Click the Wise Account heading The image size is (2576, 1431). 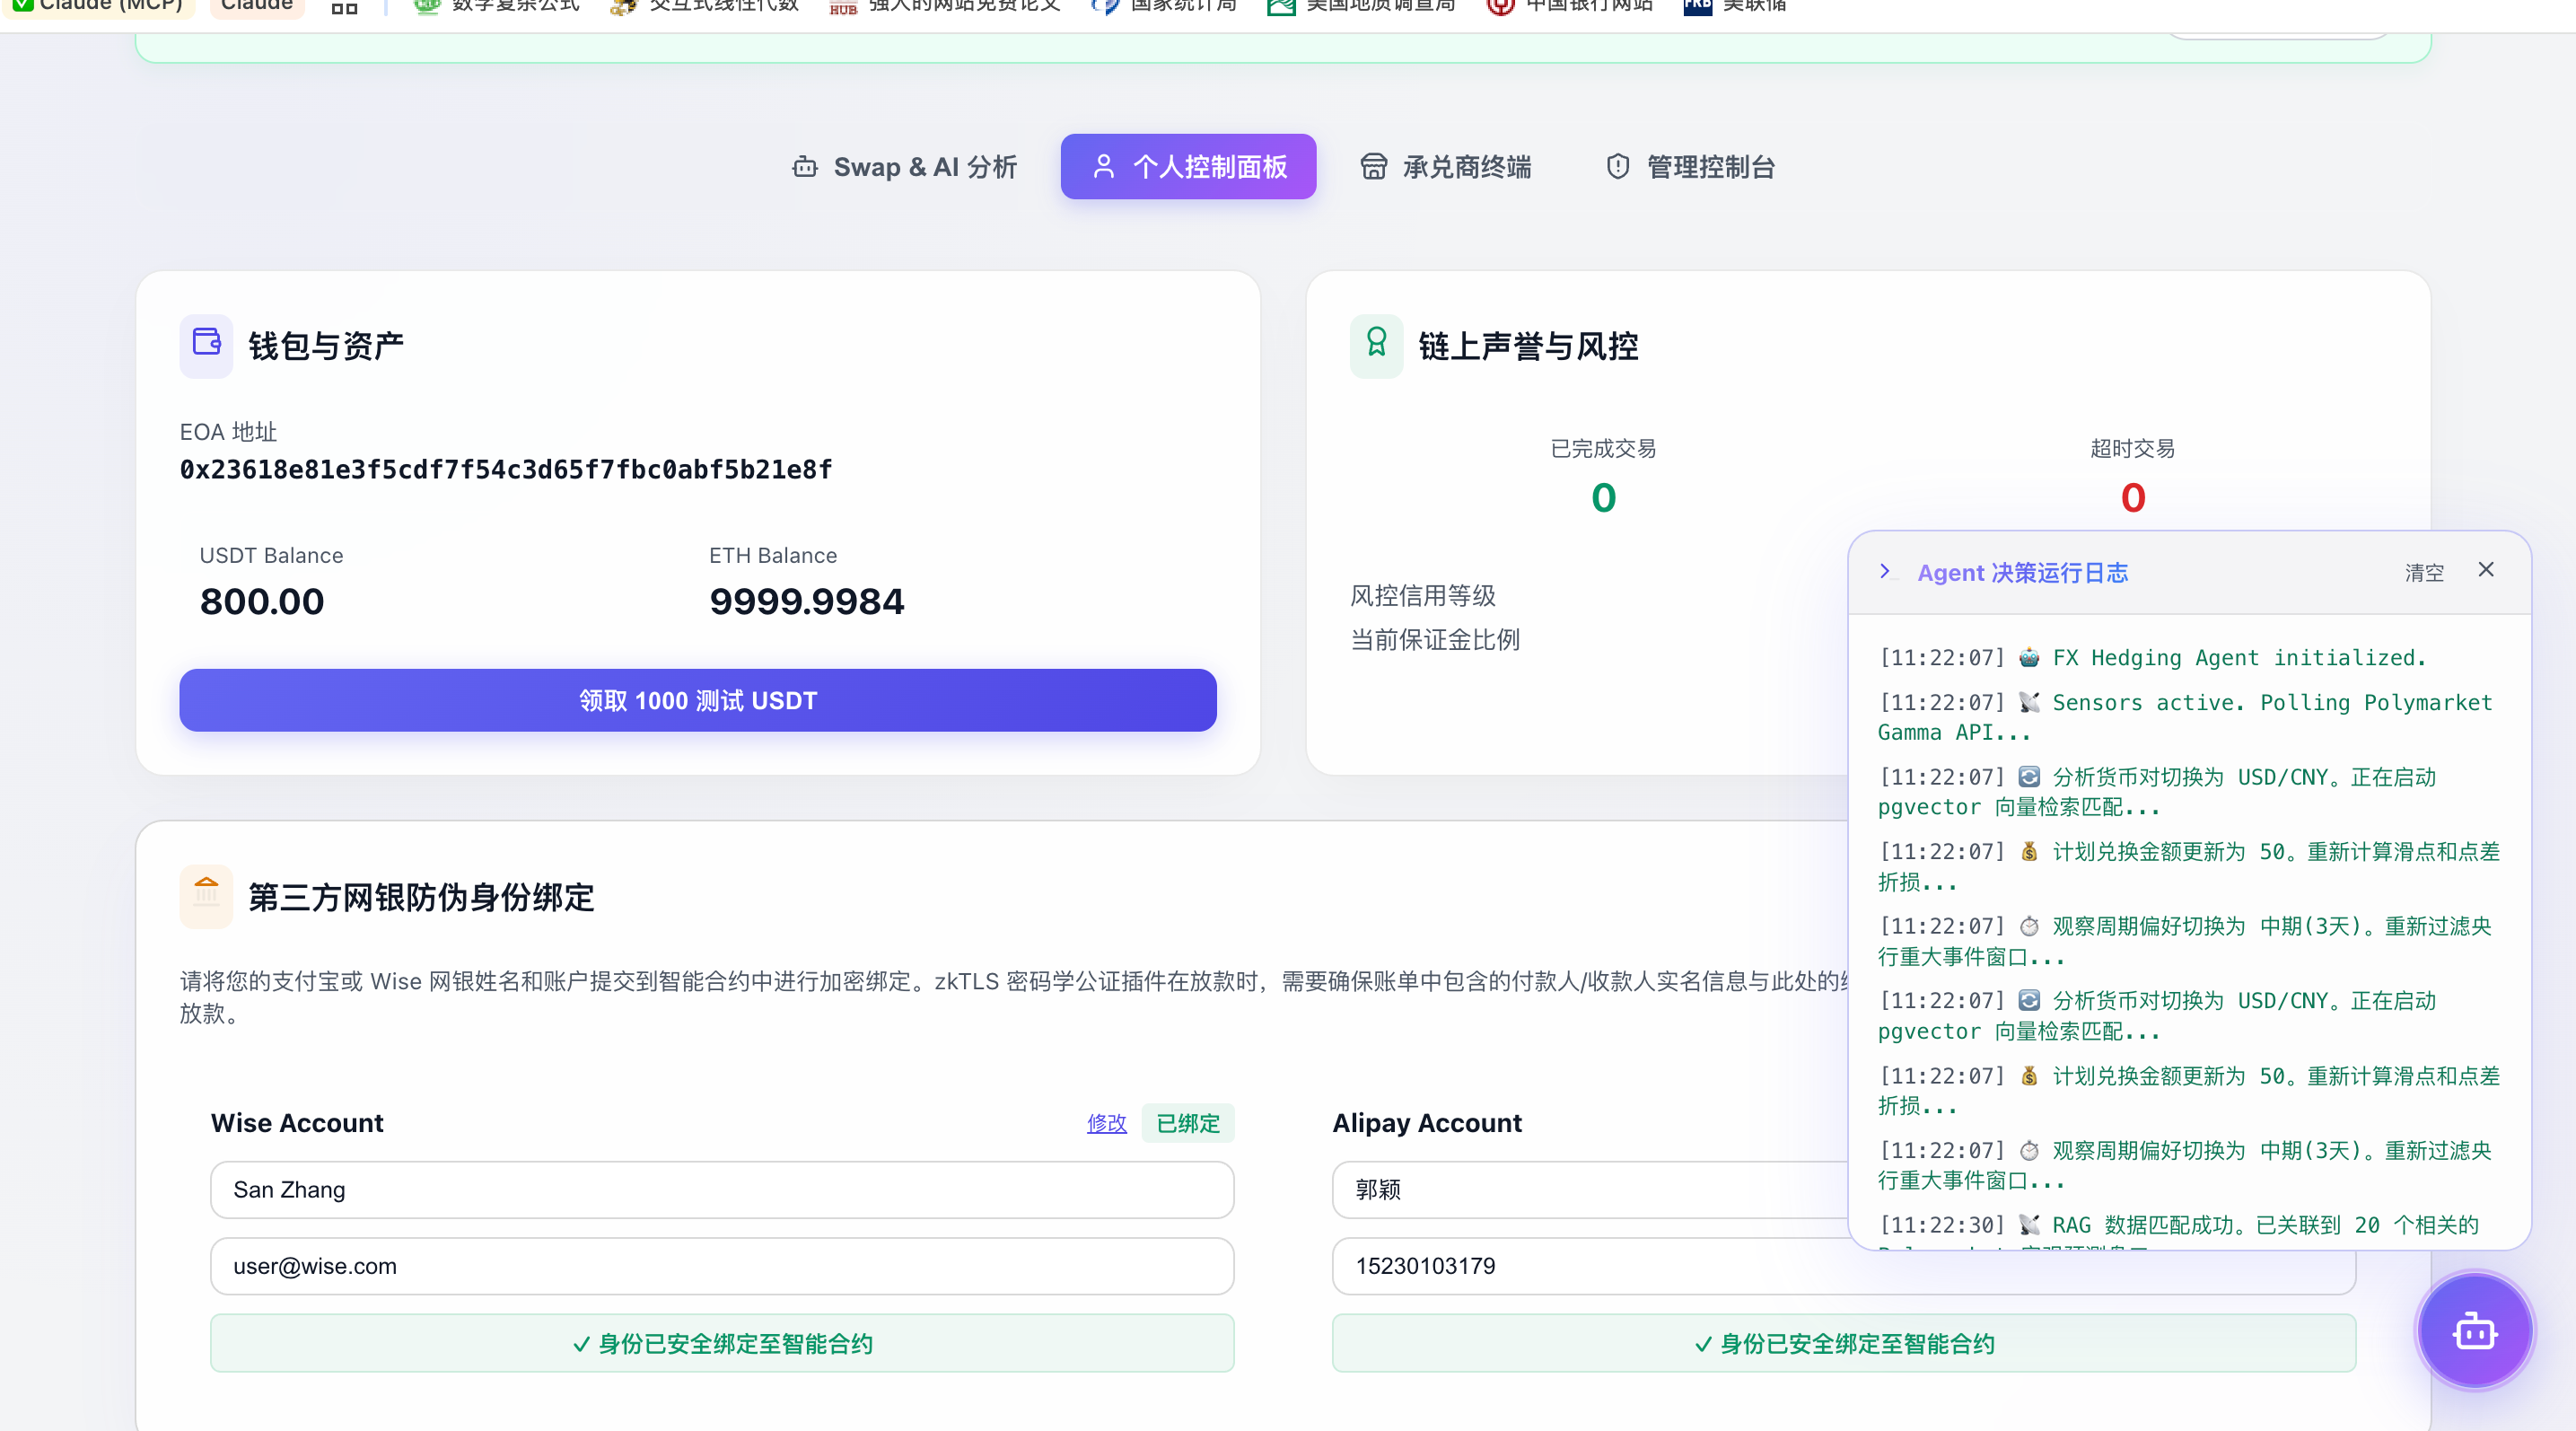tap(297, 1123)
